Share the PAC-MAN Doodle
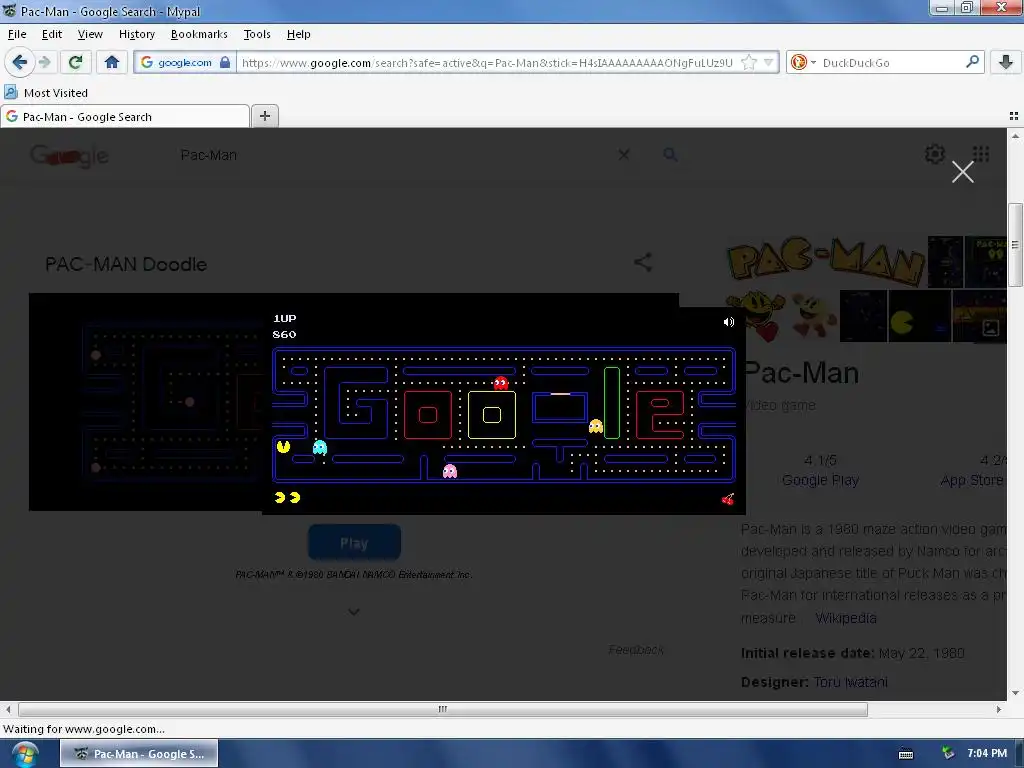 click(643, 263)
